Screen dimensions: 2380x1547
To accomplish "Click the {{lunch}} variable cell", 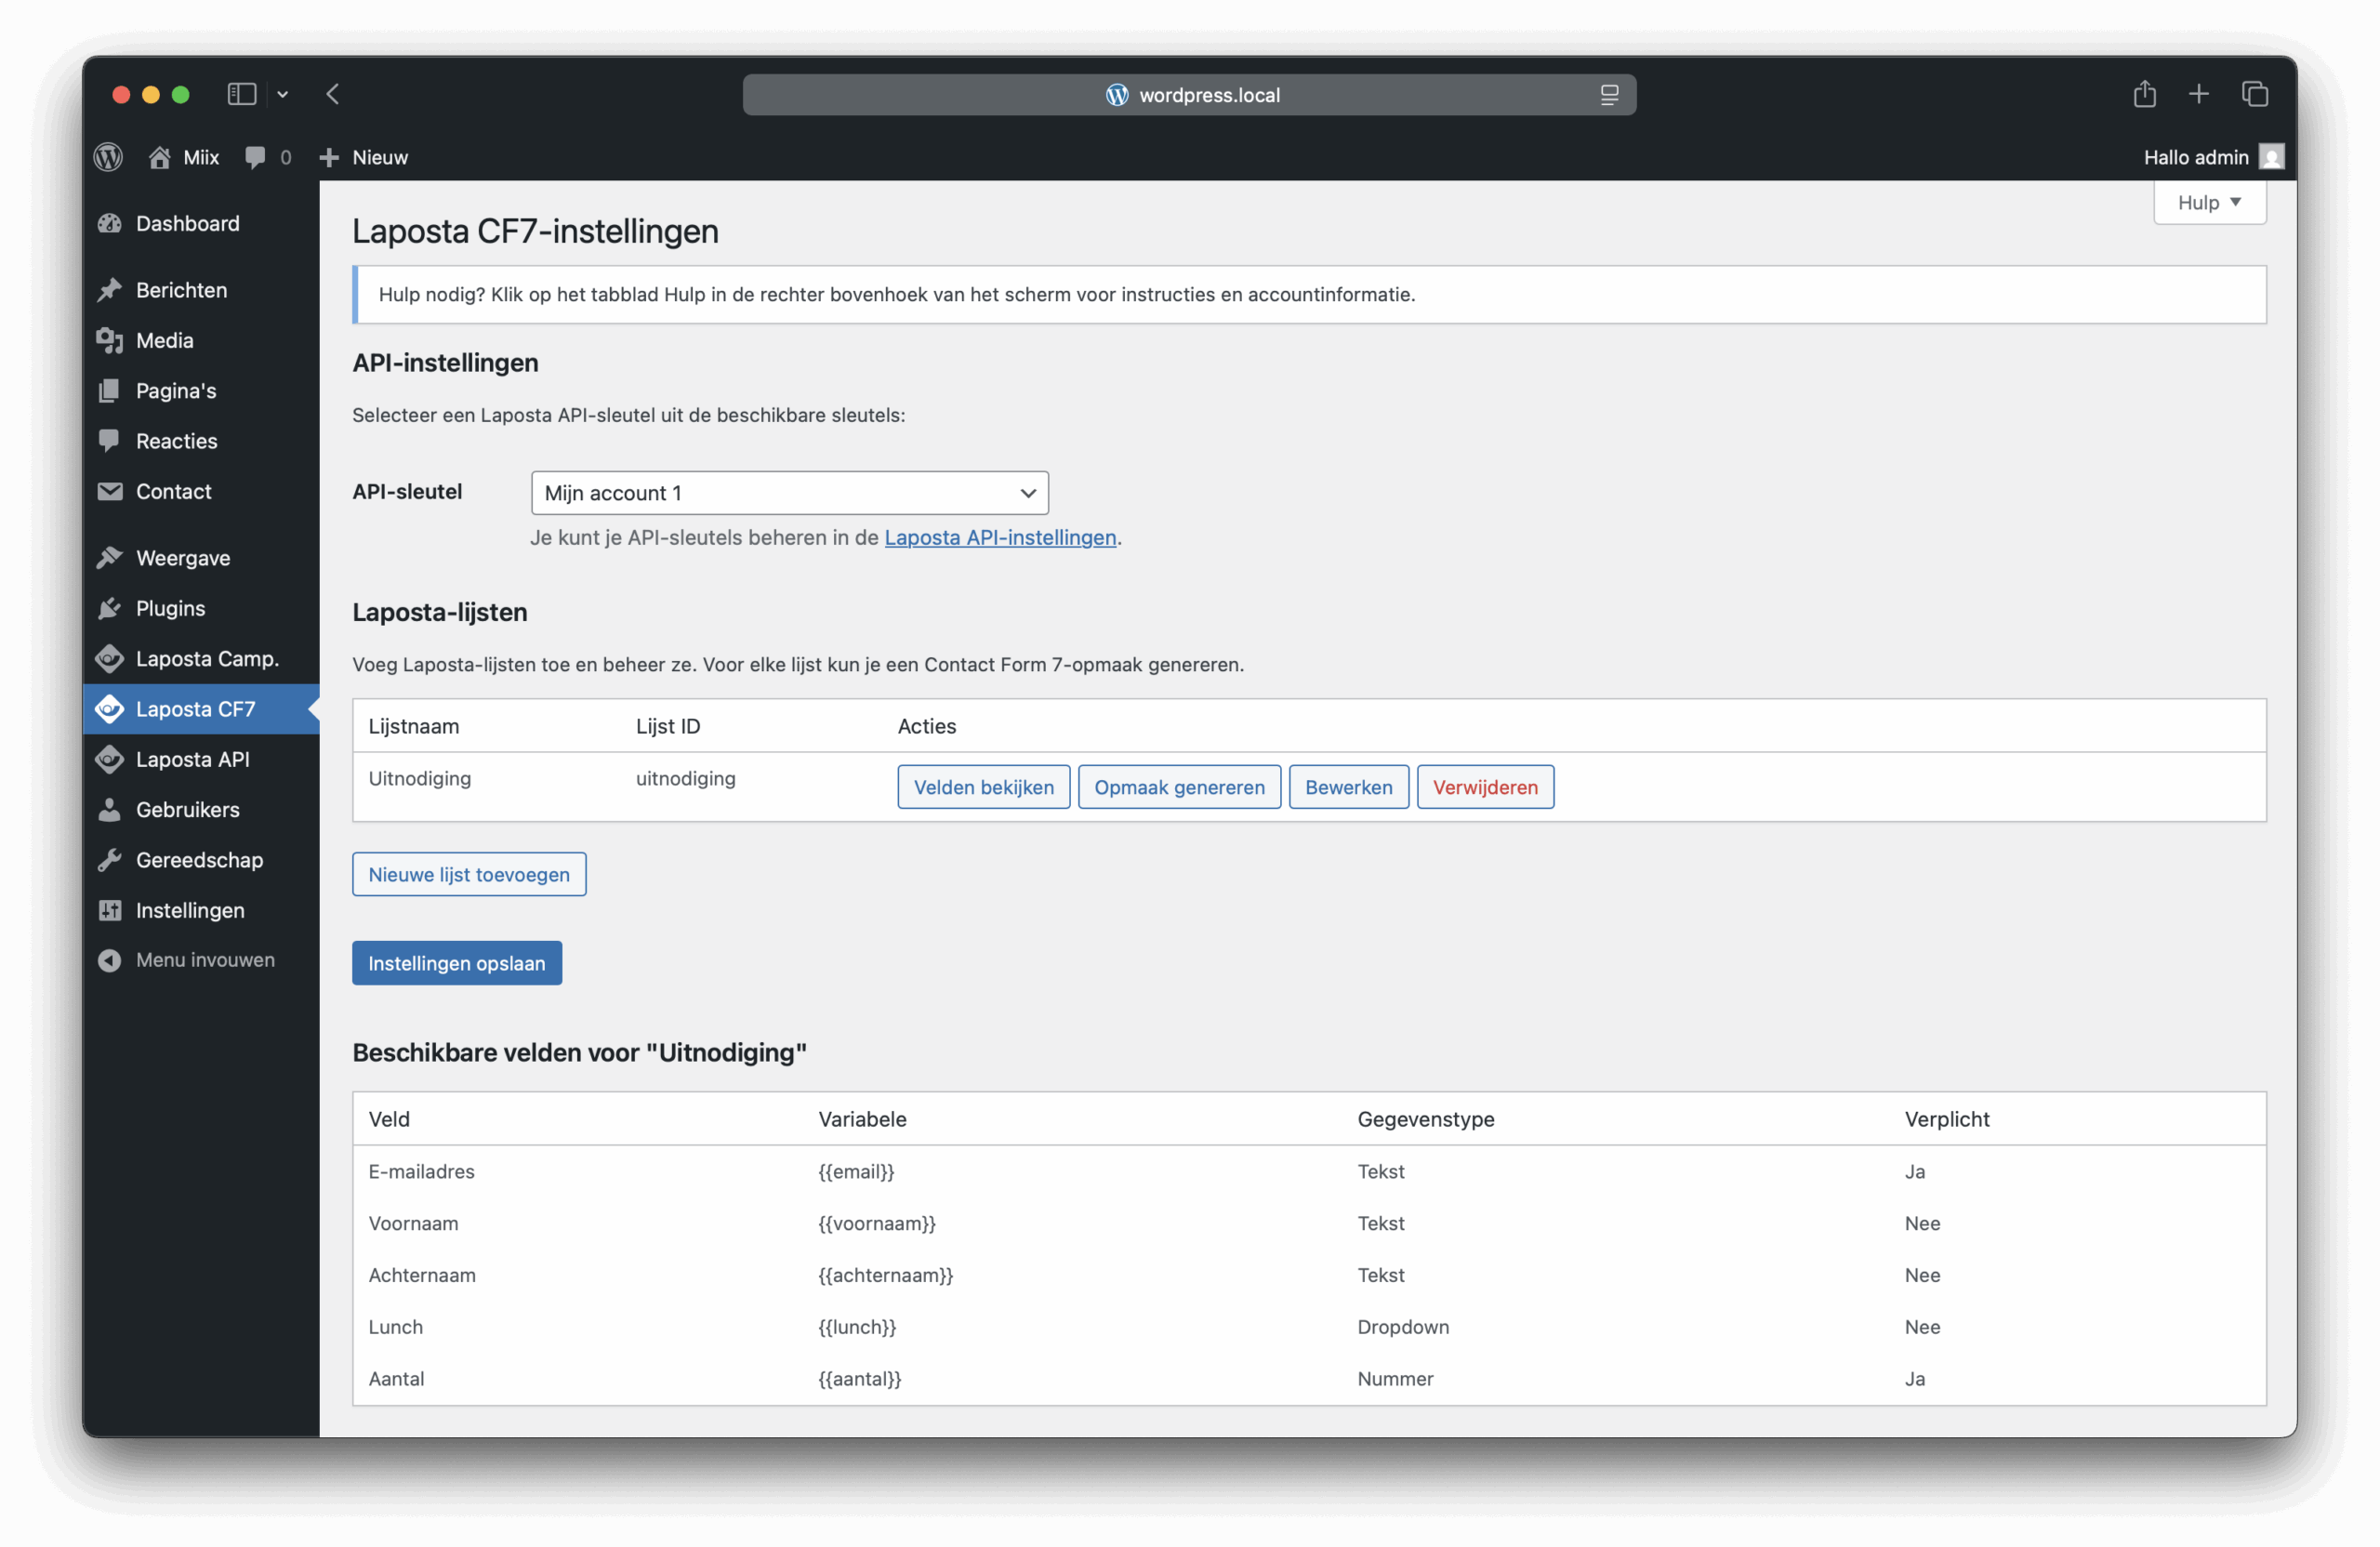I will 857,1327.
